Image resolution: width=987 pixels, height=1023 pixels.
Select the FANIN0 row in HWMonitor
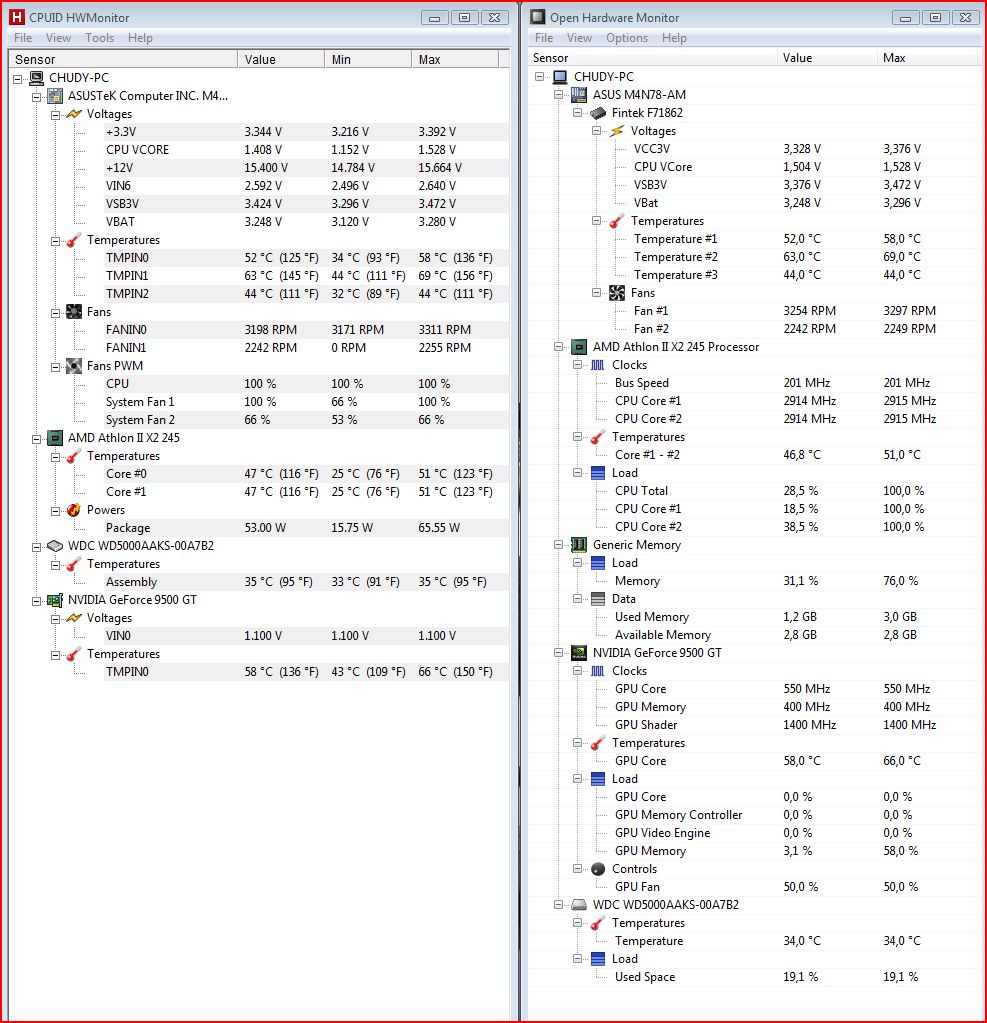[307, 330]
